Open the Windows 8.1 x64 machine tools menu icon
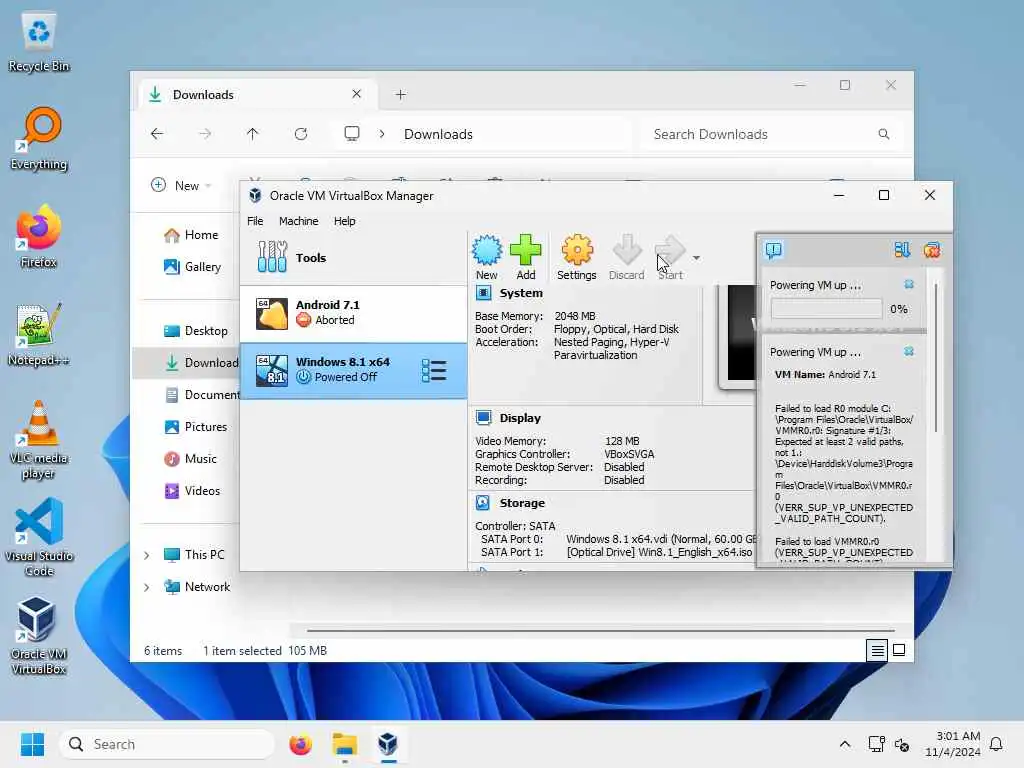Viewport: 1024px width, 768px height. (434, 370)
